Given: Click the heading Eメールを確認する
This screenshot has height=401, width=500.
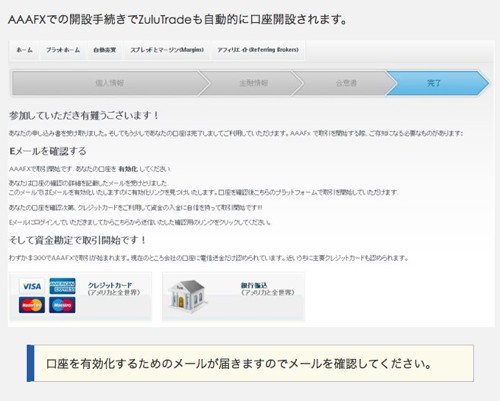Looking at the screenshot, I should coord(48,151).
